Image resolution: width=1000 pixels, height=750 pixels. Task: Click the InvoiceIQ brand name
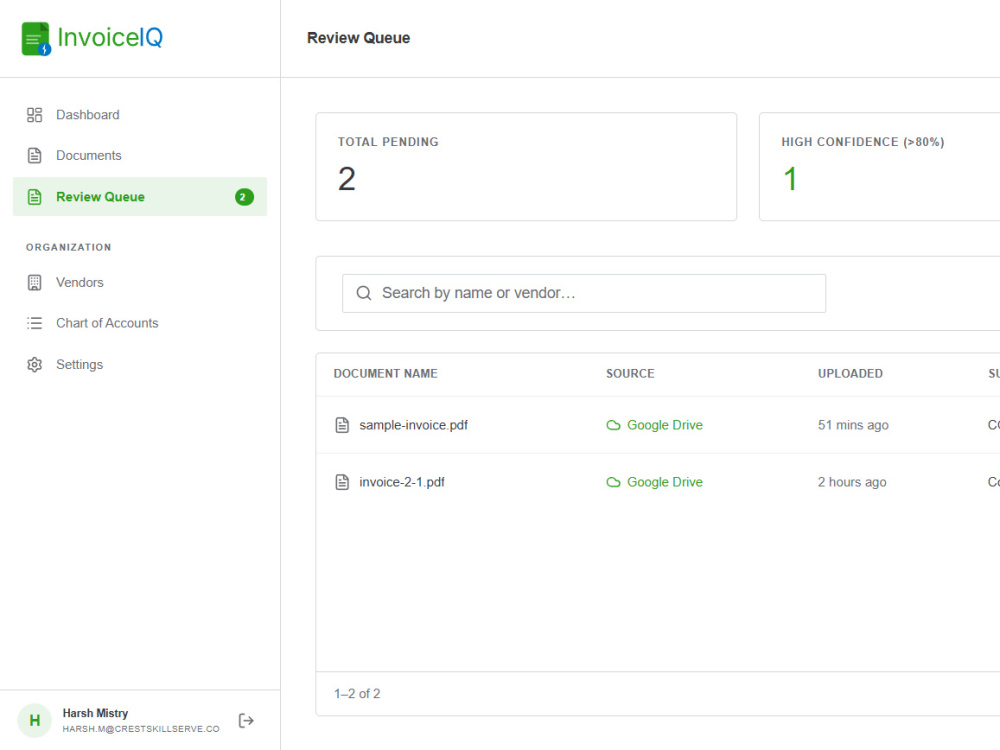(110, 38)
